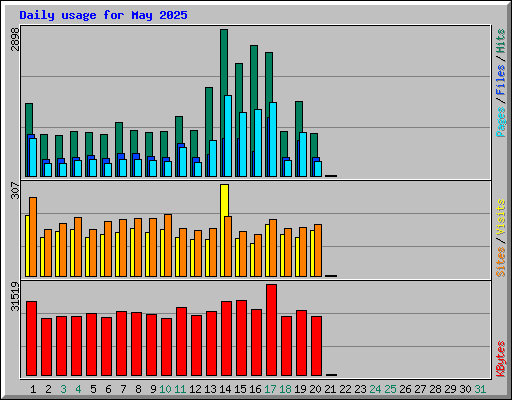
Task: Click the orange Sites bar on day 1
Action: pos(33,237)
